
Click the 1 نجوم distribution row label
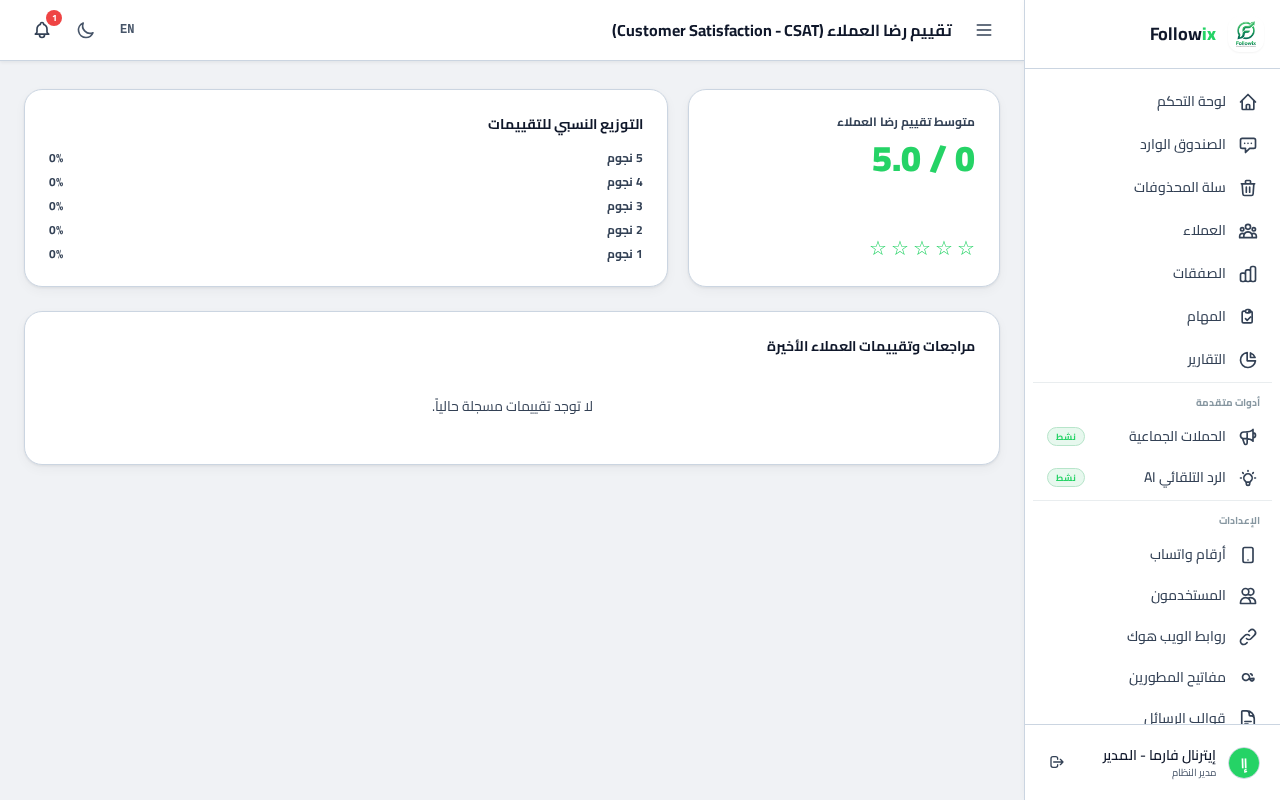[x=625, y=254]
